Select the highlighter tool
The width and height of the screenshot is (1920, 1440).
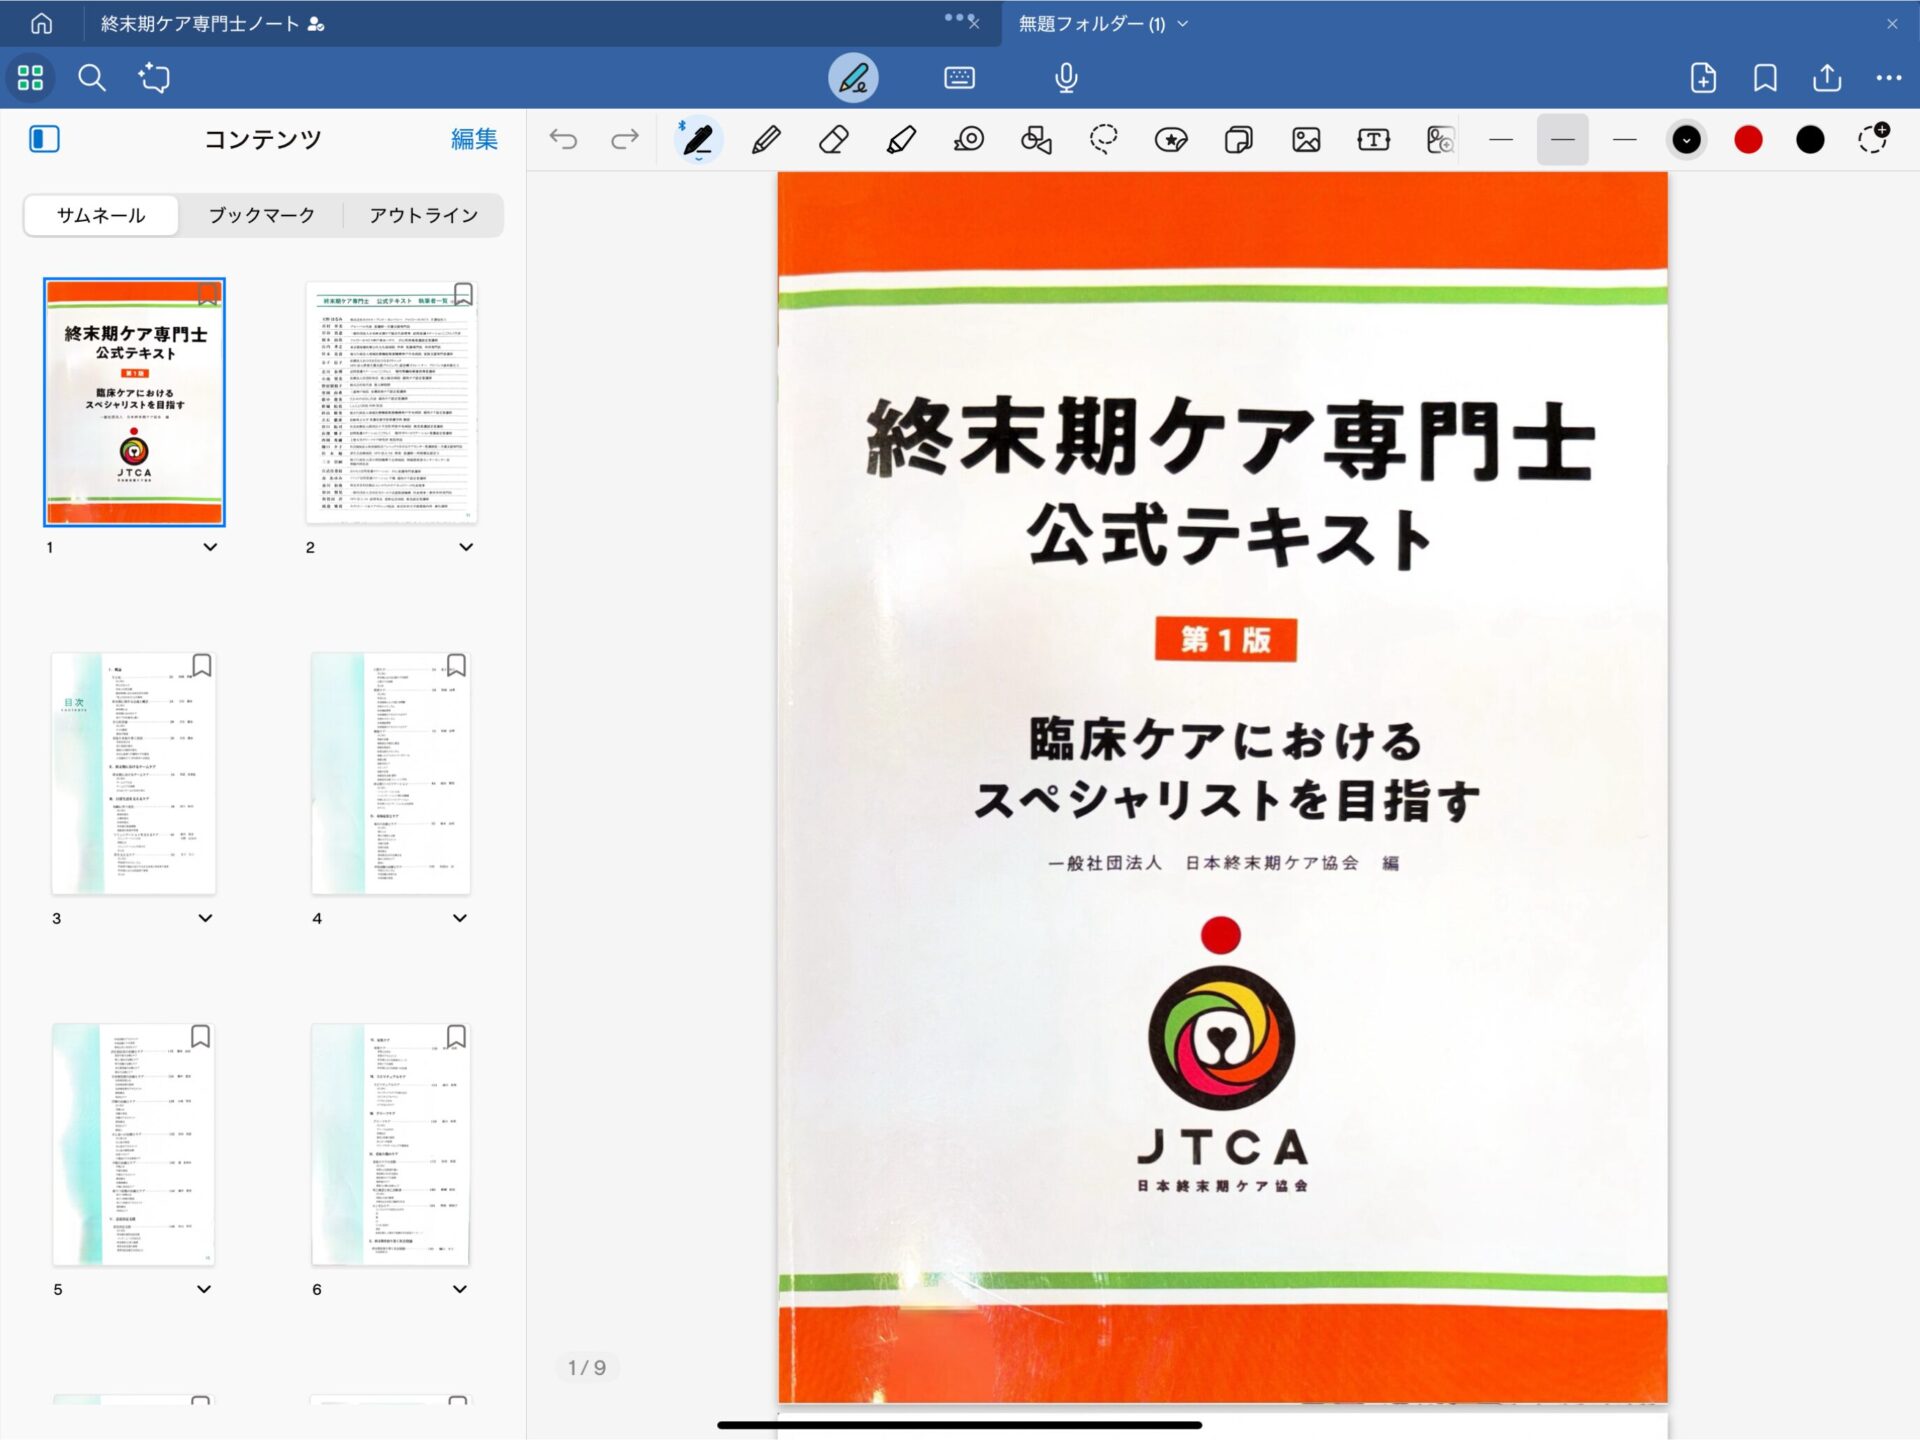point(901,140)
